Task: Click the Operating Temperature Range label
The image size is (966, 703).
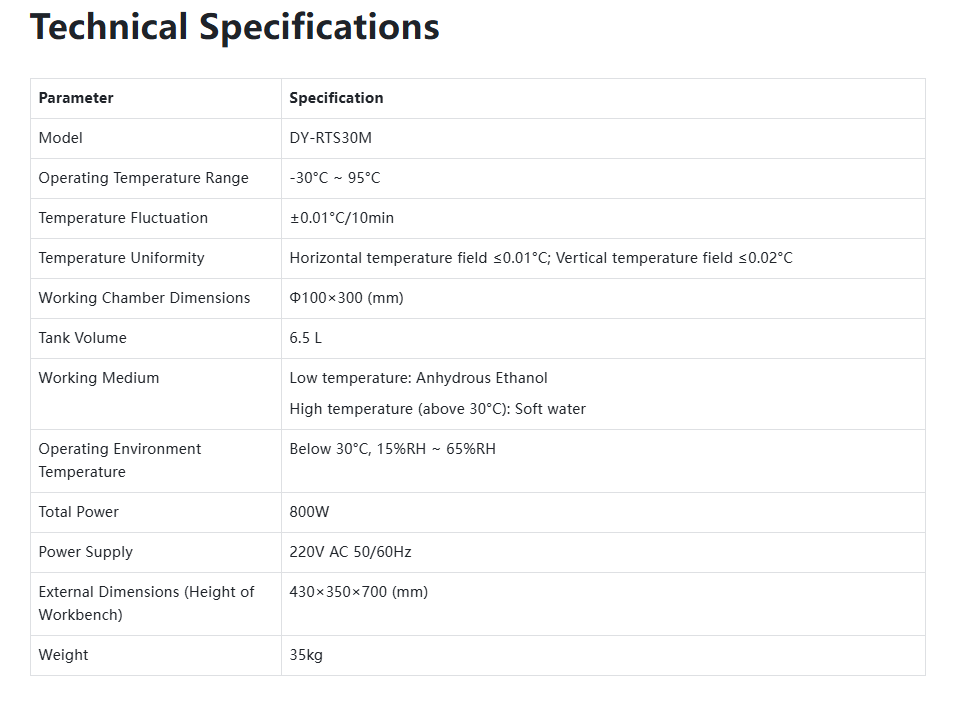Action: [144, 178]
